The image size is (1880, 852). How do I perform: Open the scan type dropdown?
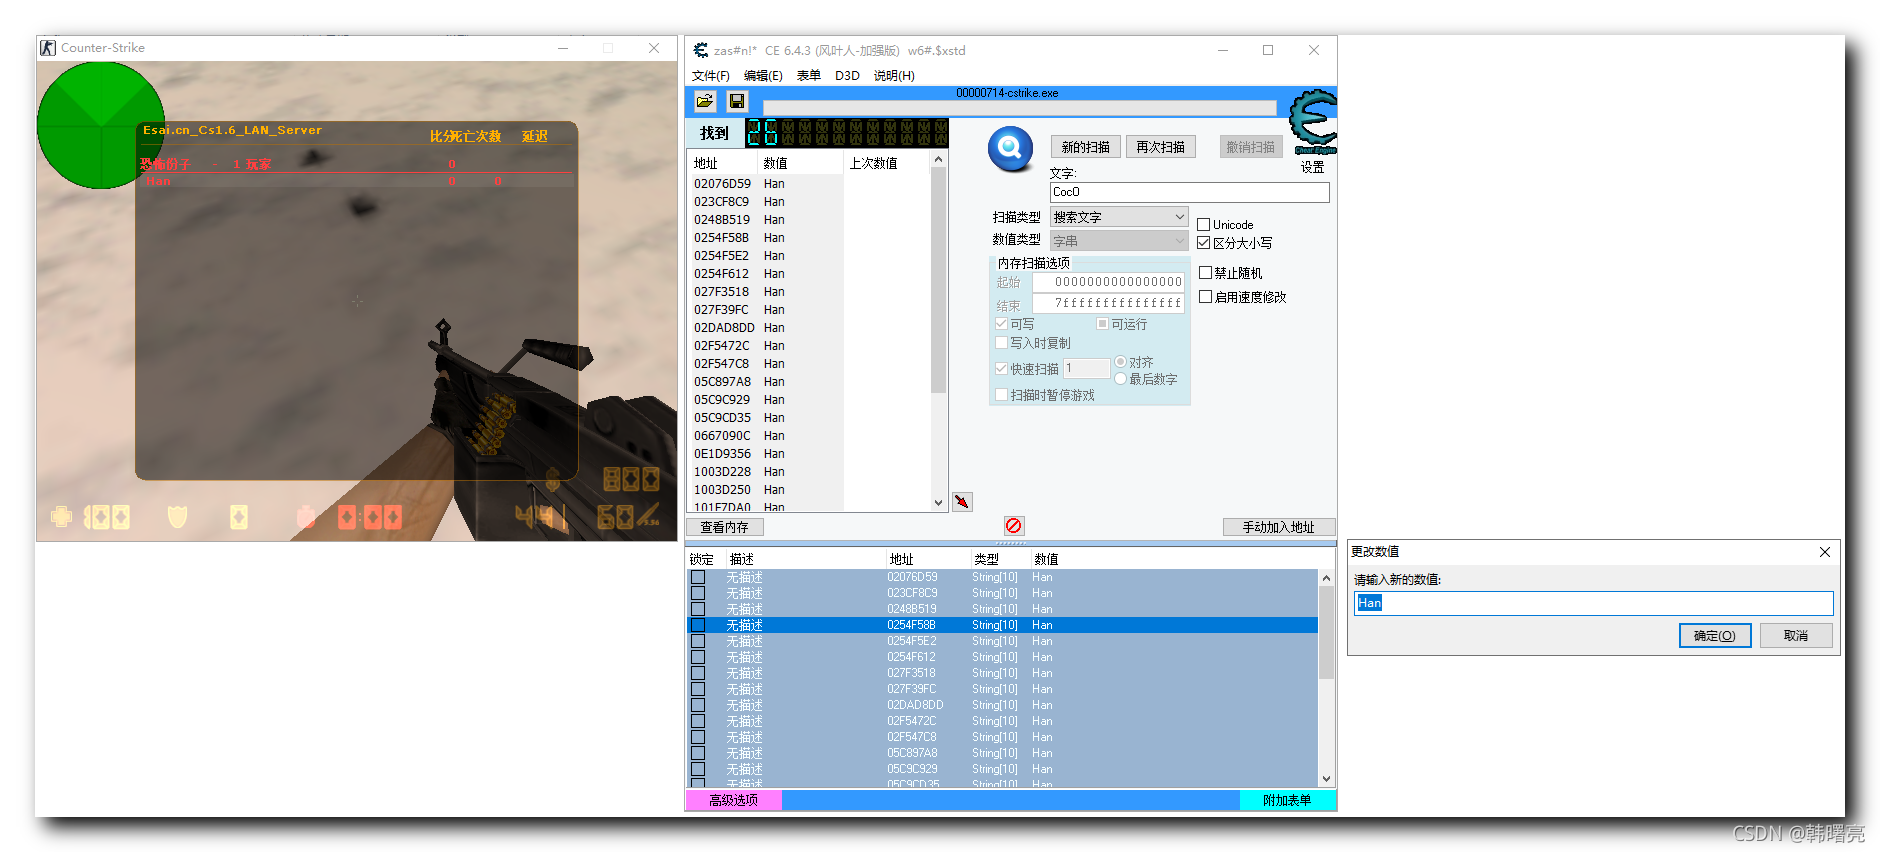pos(1119,217)
